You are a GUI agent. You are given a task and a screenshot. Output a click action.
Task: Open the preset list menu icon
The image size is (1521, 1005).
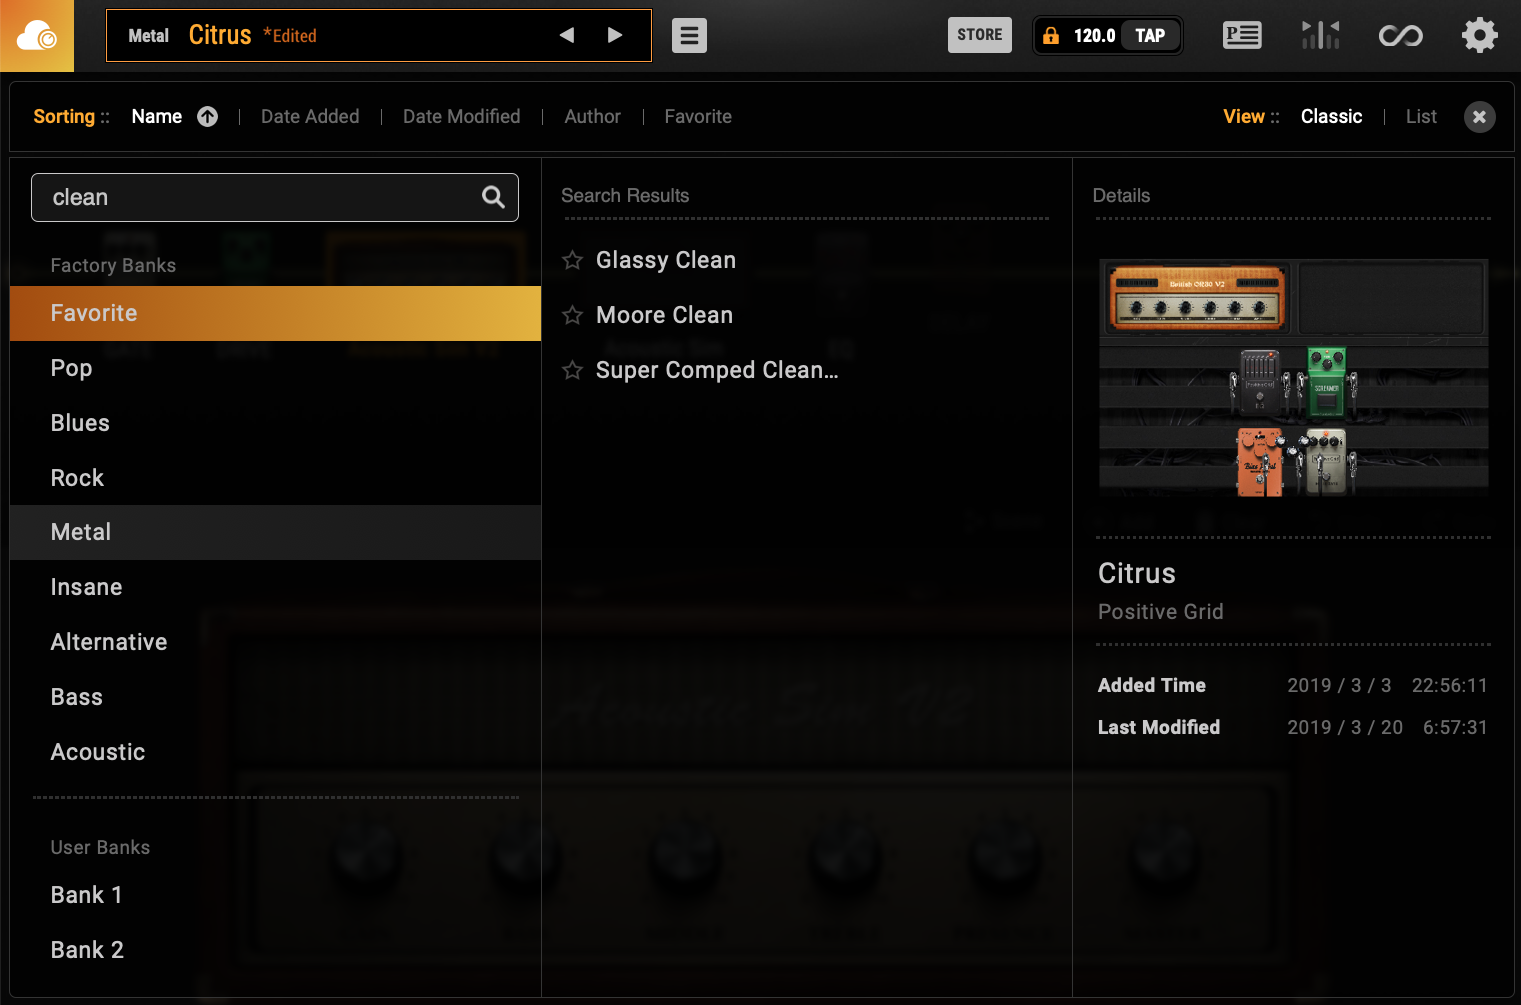(689, 36)
